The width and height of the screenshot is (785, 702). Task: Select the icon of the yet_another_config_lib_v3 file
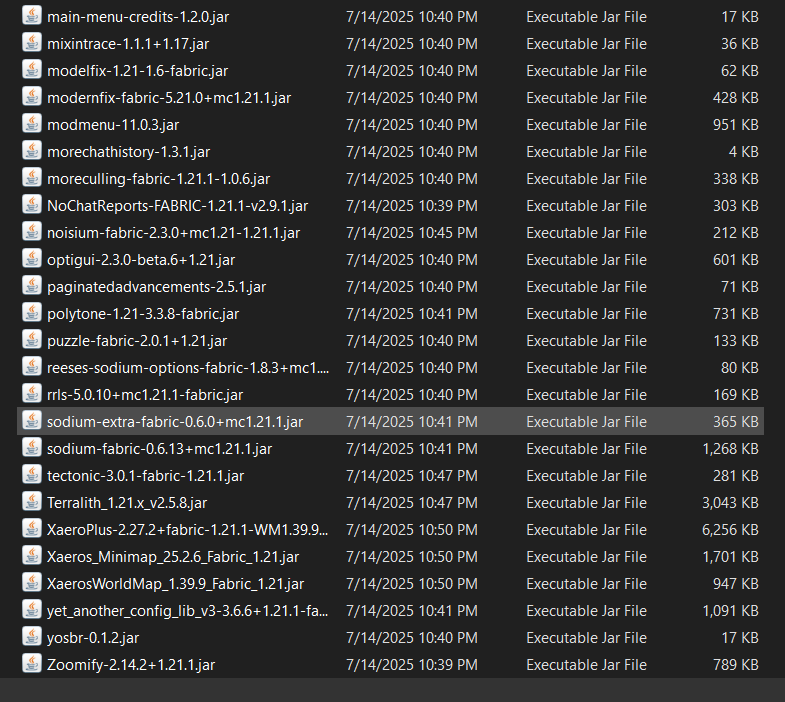32,610
